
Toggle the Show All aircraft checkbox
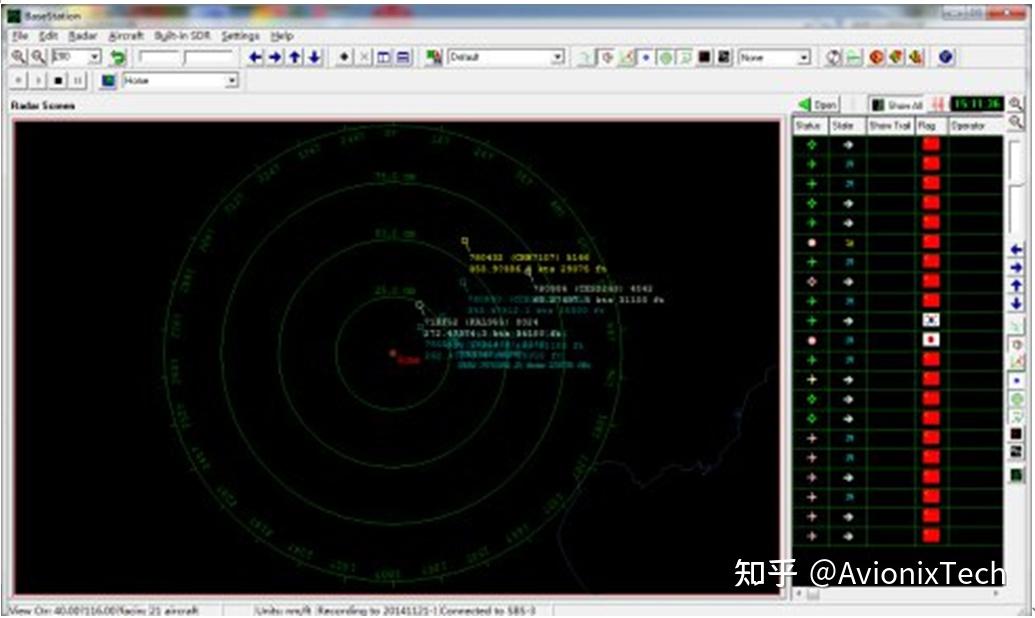pyautogui.click(x=877, y=105)
